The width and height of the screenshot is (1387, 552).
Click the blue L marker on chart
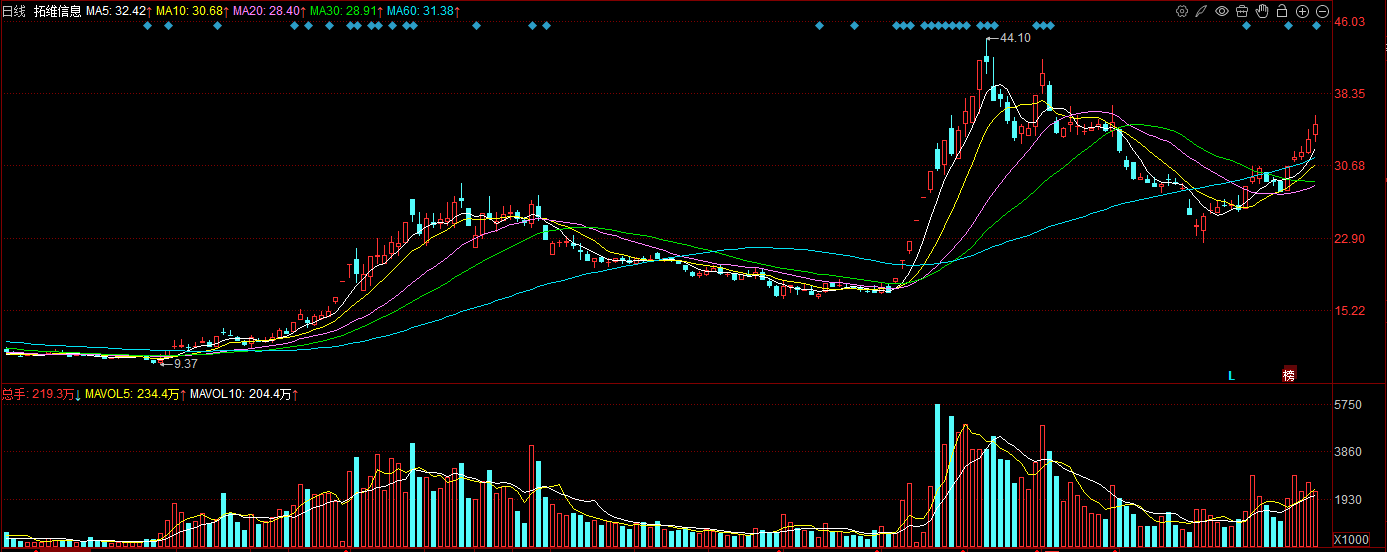(1232, 375)
